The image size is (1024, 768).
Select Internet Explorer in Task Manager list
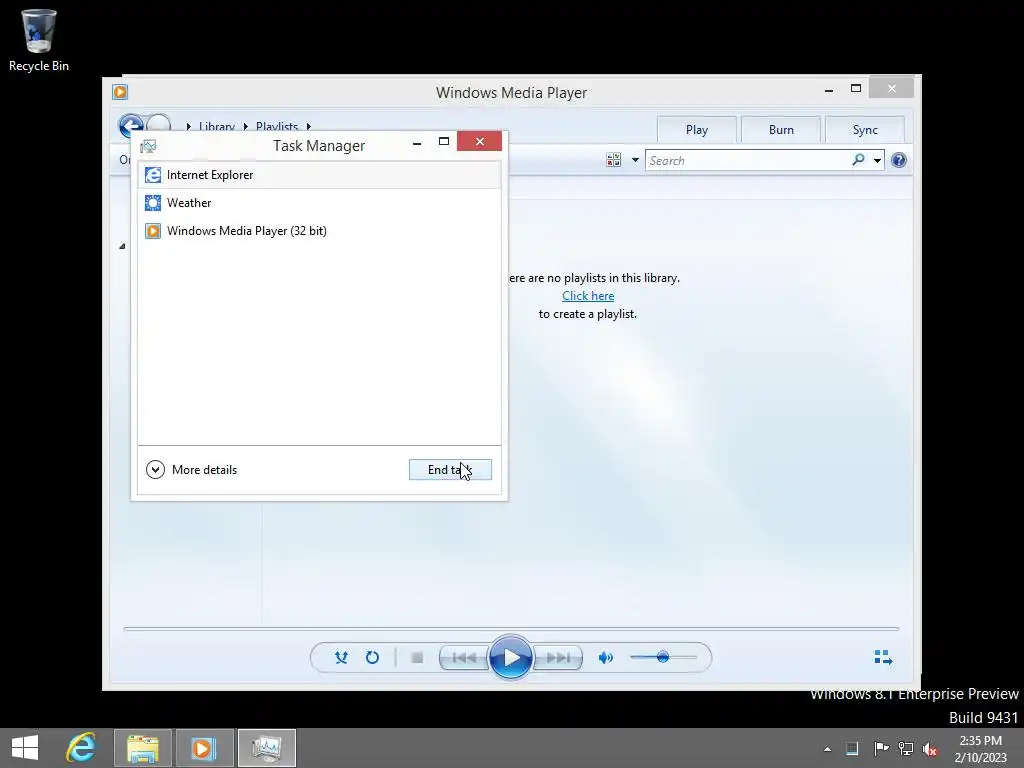[x=319, y=175]
